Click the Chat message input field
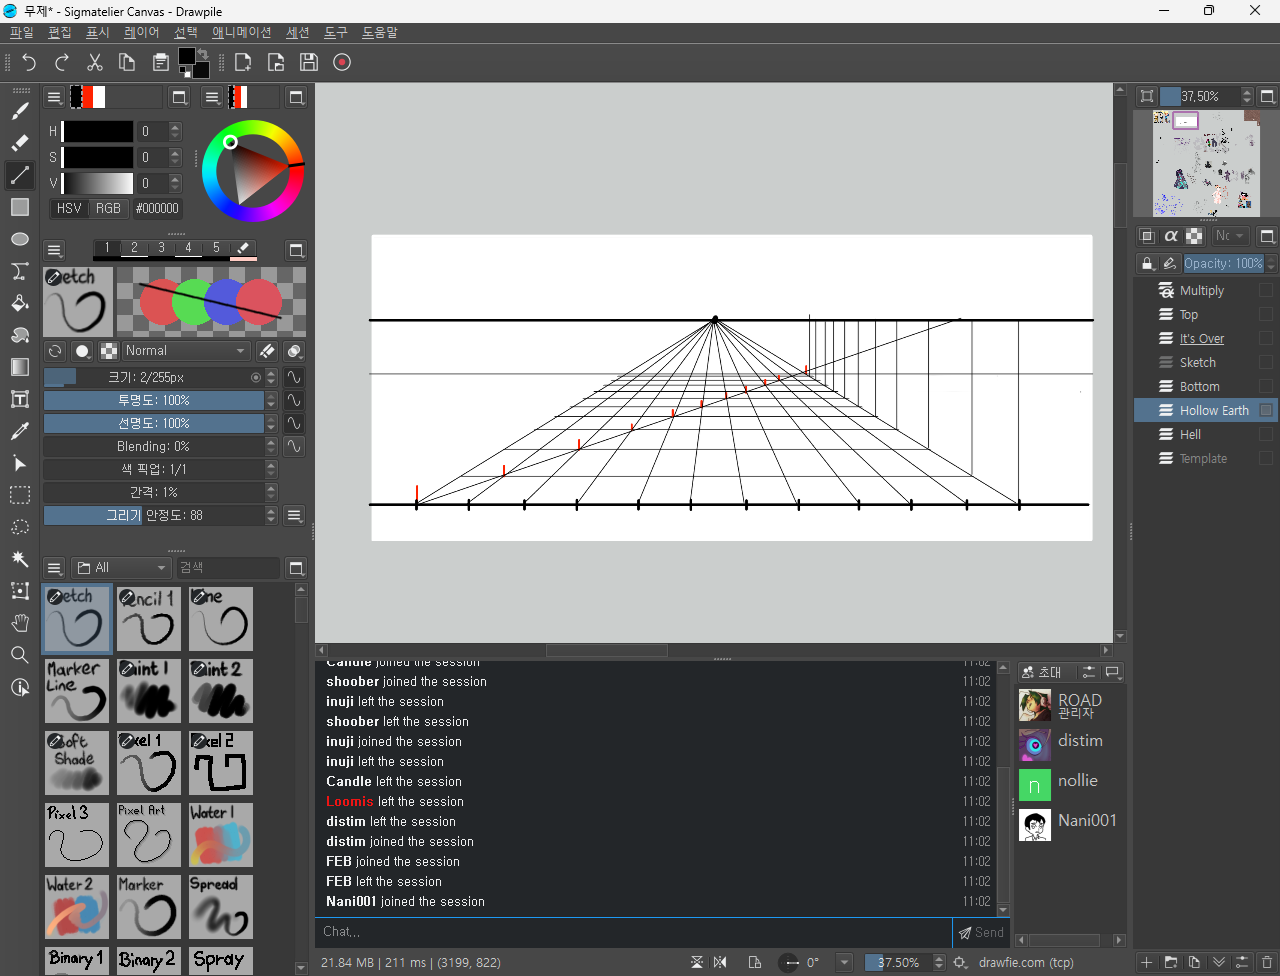 [x=633, y=932]
